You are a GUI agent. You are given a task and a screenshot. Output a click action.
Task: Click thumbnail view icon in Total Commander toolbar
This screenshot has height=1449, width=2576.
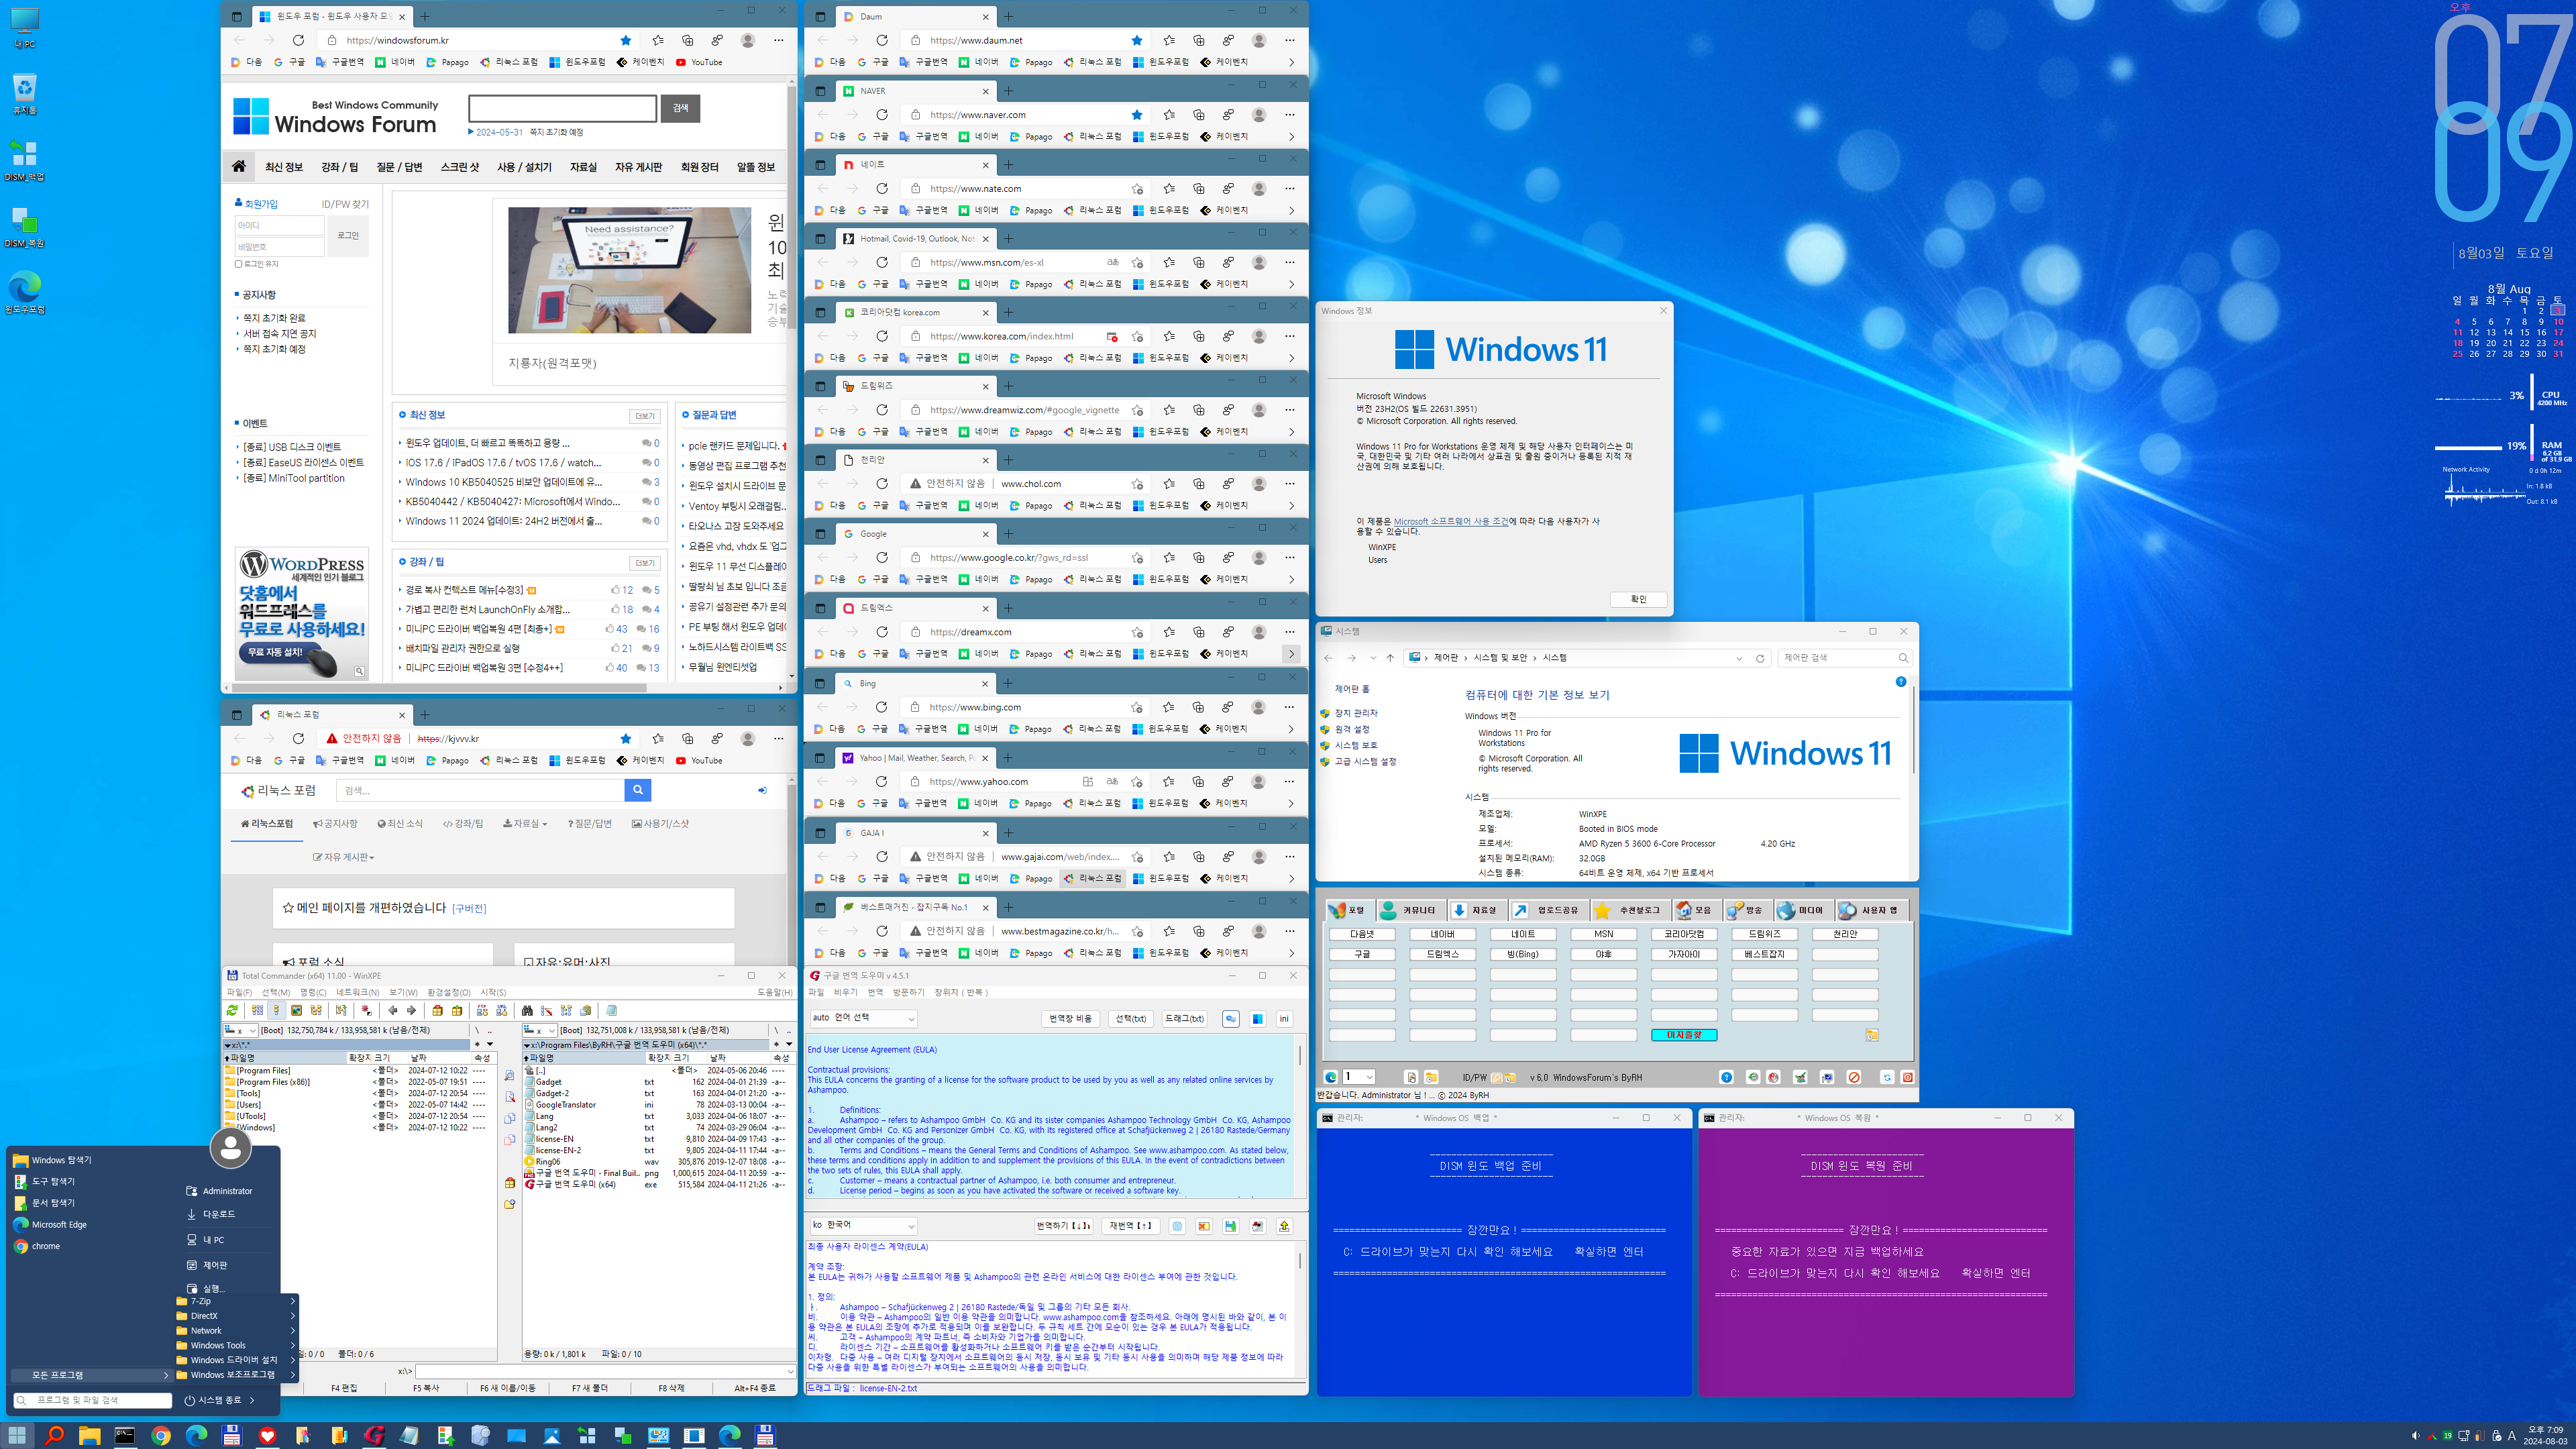[296, 1010]
